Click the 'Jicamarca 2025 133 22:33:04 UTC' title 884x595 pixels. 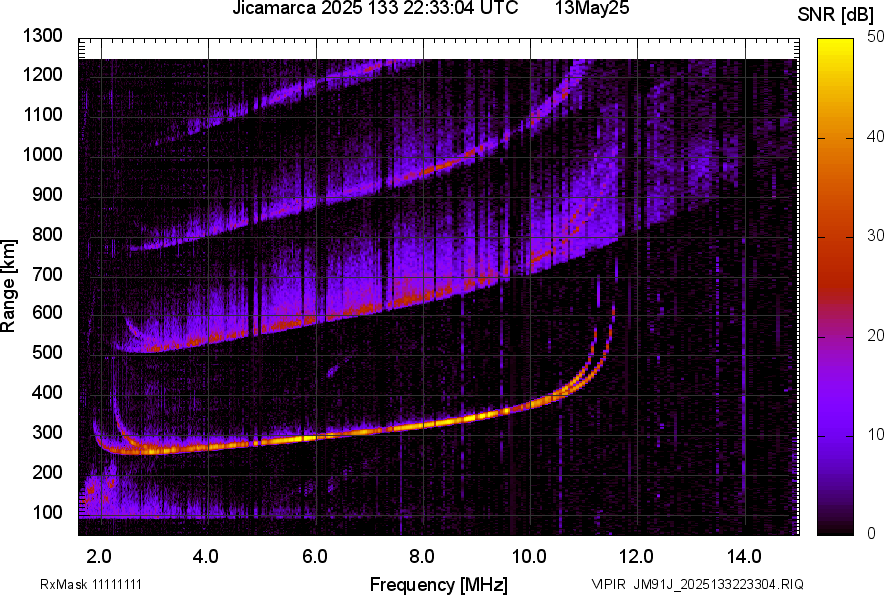point(375,8)
